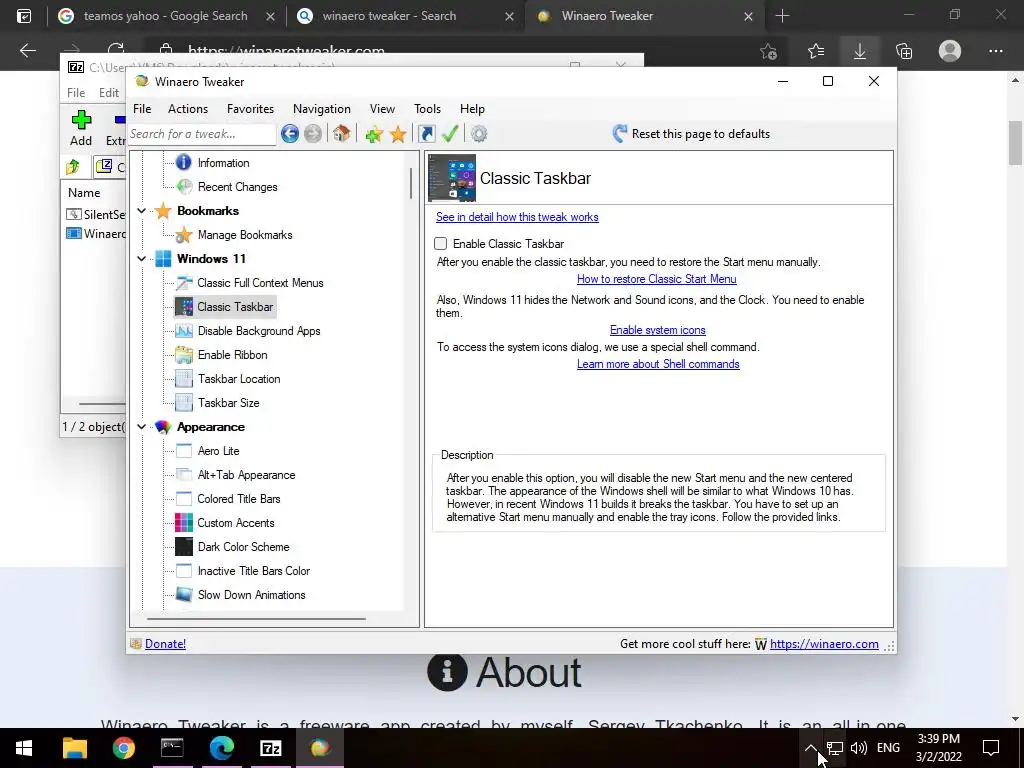Open browser Collections icon
Viewport: 1024px width, 768px height.
point(904,51)
